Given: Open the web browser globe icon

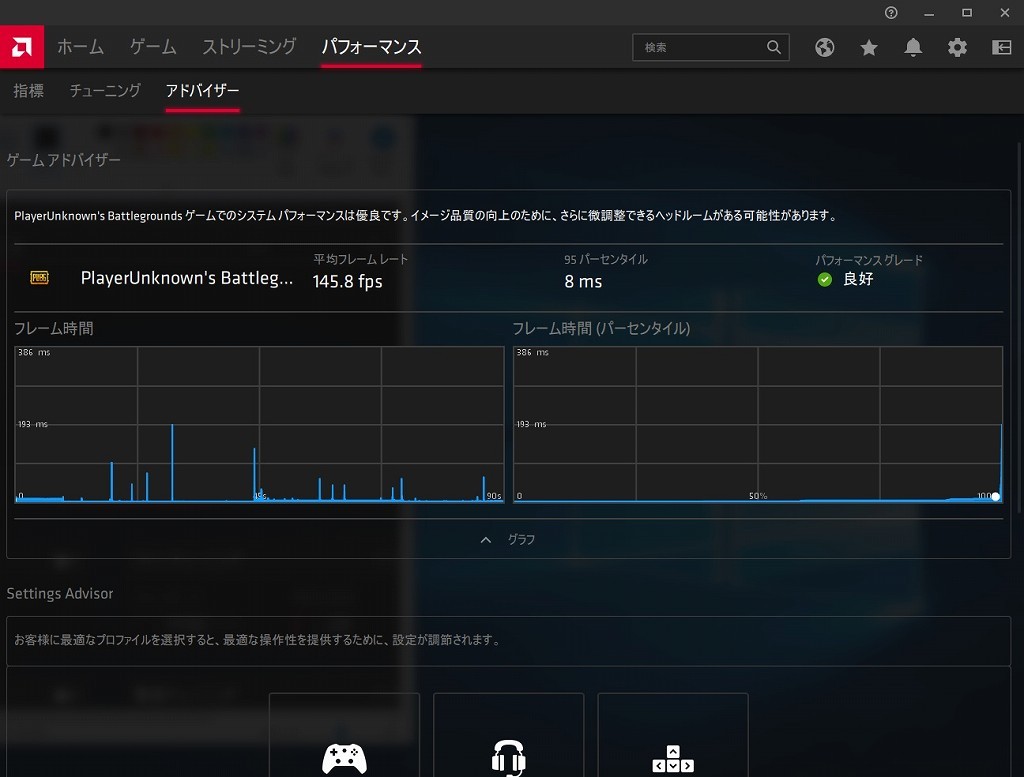Looking at the screenshot, I should [x=825, y=47].
